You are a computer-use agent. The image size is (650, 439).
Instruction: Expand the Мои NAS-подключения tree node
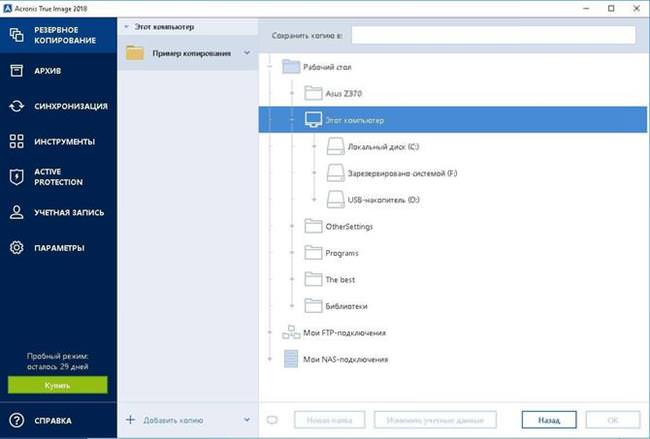click(x=270, y=359)
